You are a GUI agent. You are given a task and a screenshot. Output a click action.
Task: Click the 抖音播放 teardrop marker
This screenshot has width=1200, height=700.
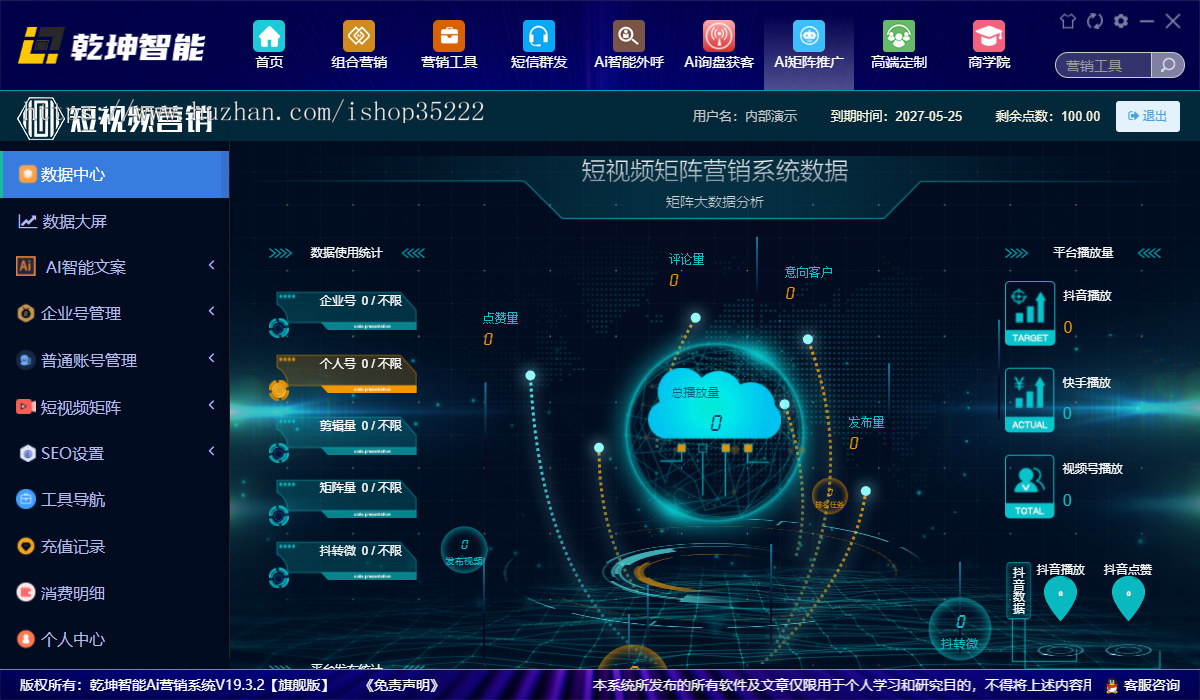tap(1060, 598)
